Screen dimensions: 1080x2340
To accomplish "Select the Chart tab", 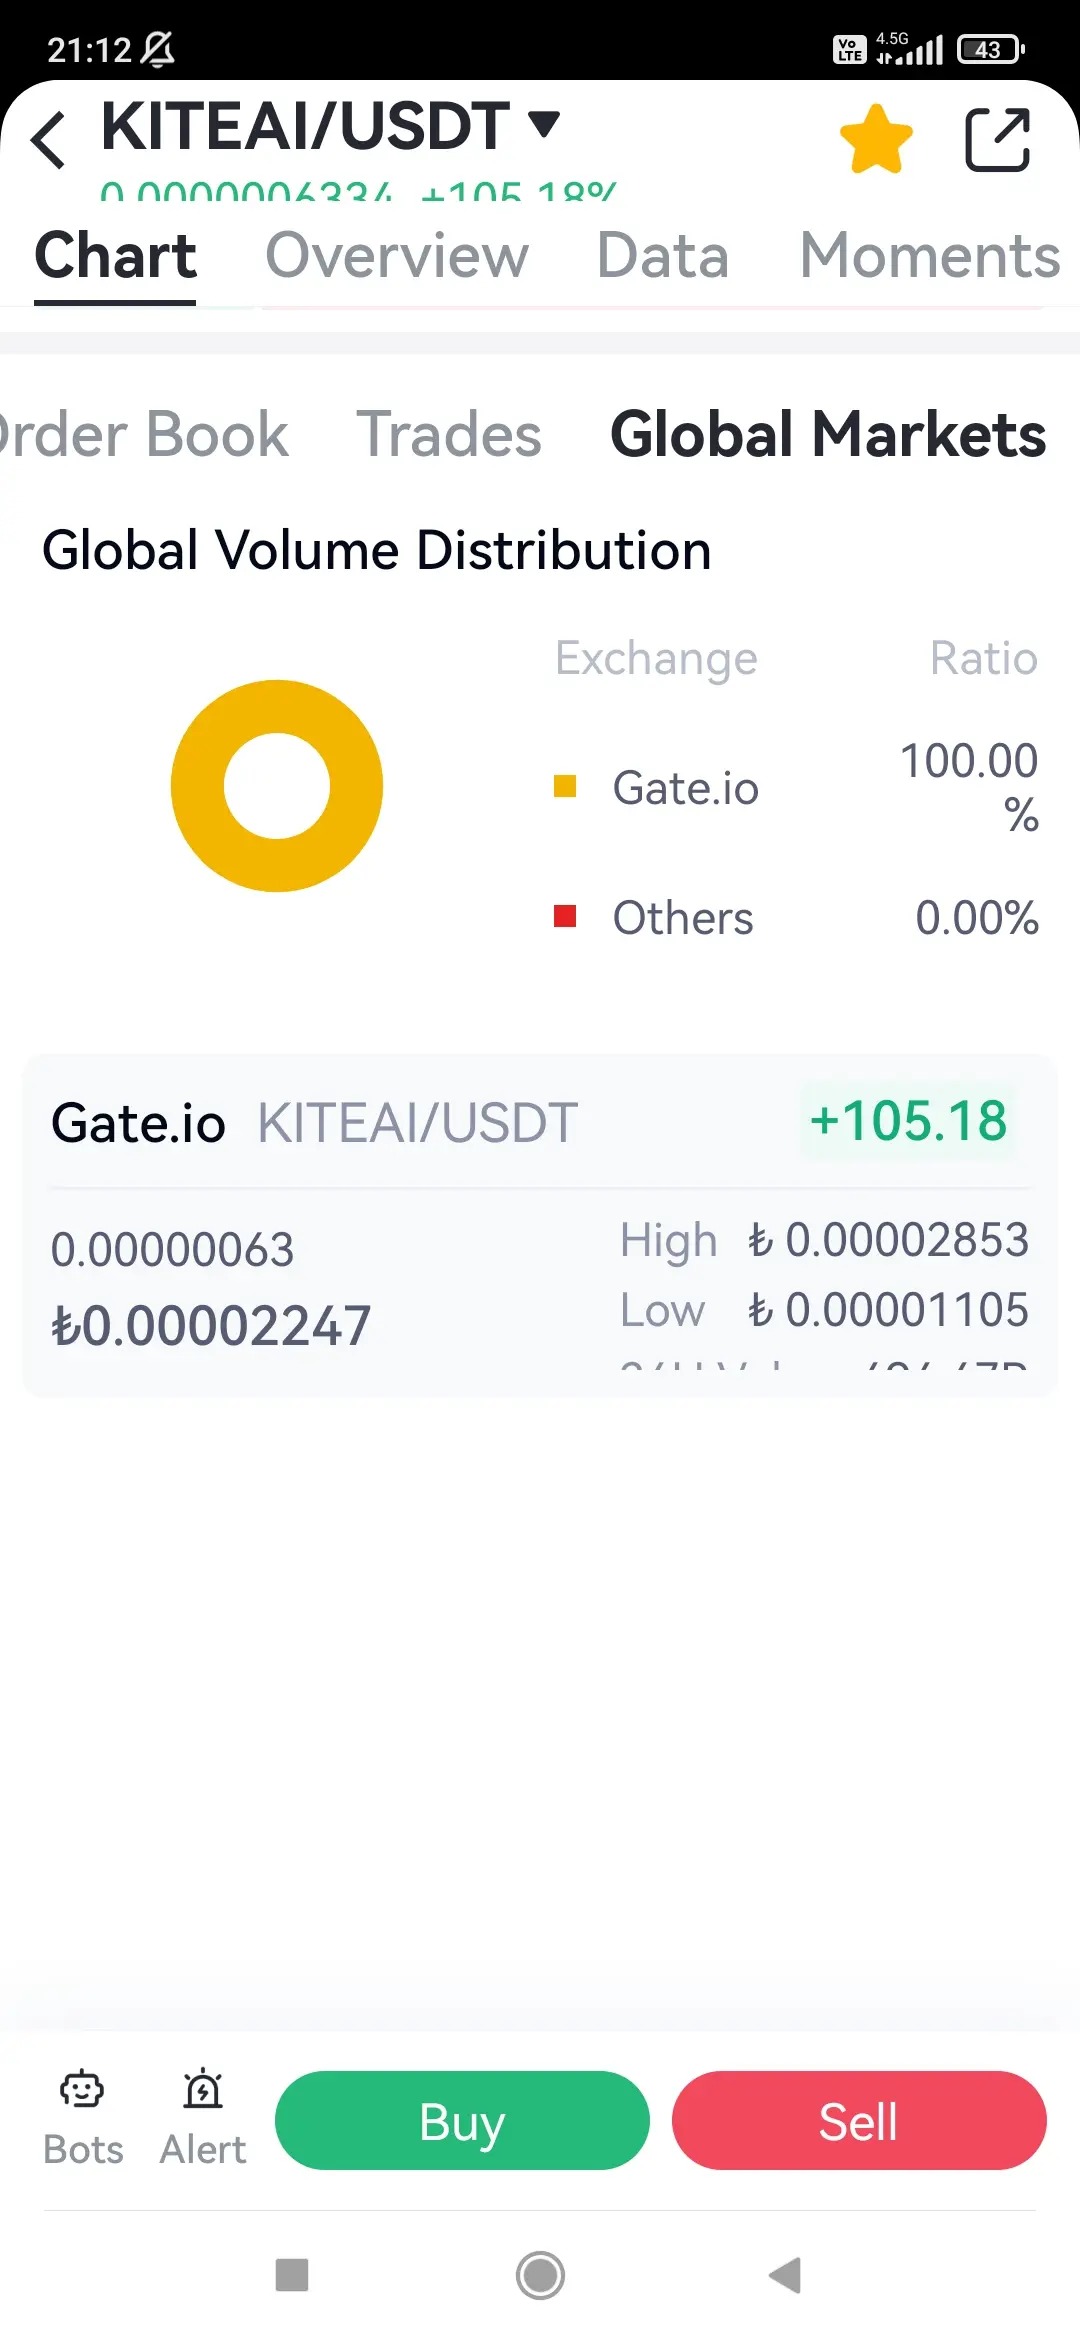I will click(x=115, y=256).
